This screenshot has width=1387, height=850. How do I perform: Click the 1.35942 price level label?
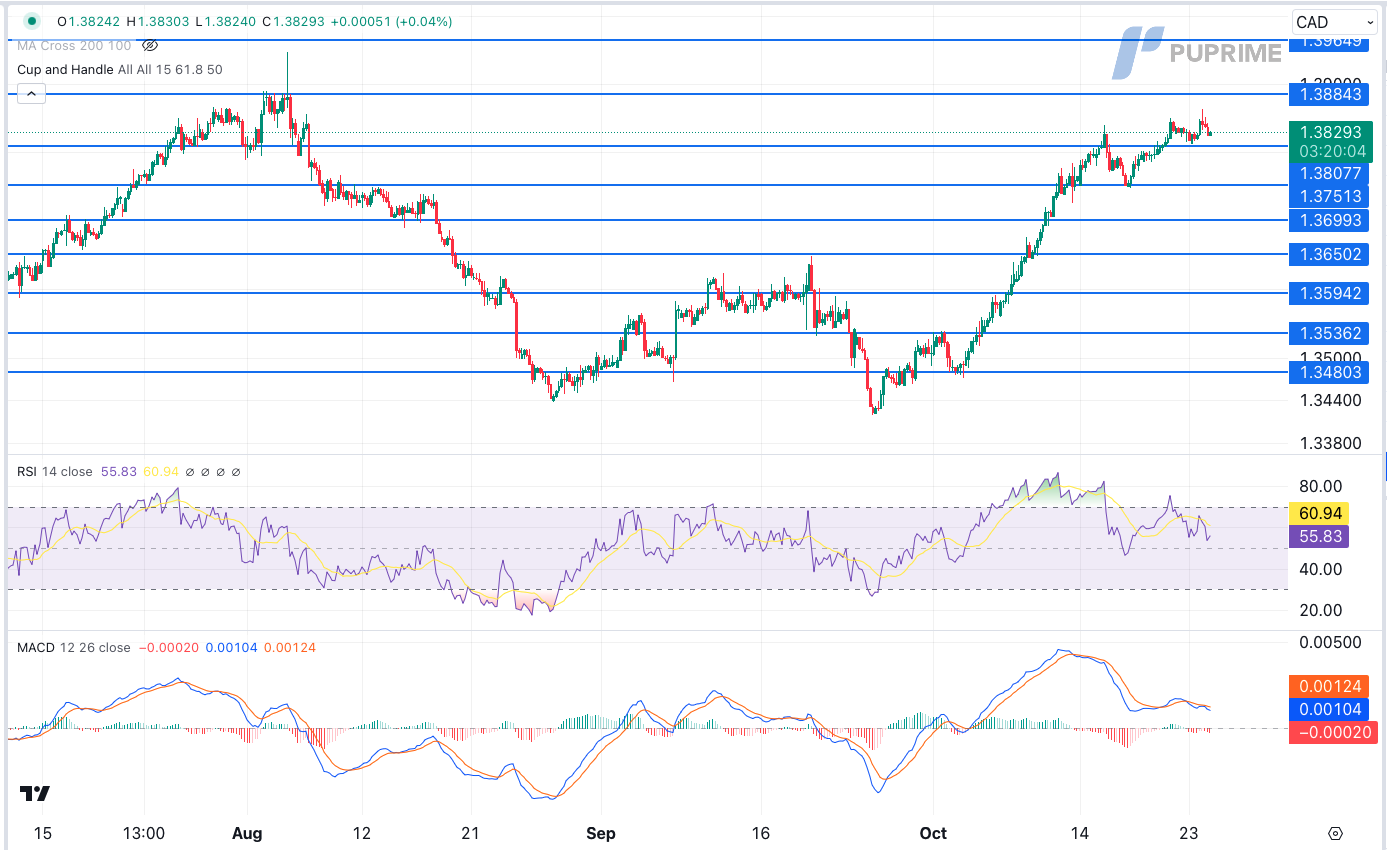tap(1328, 293)
